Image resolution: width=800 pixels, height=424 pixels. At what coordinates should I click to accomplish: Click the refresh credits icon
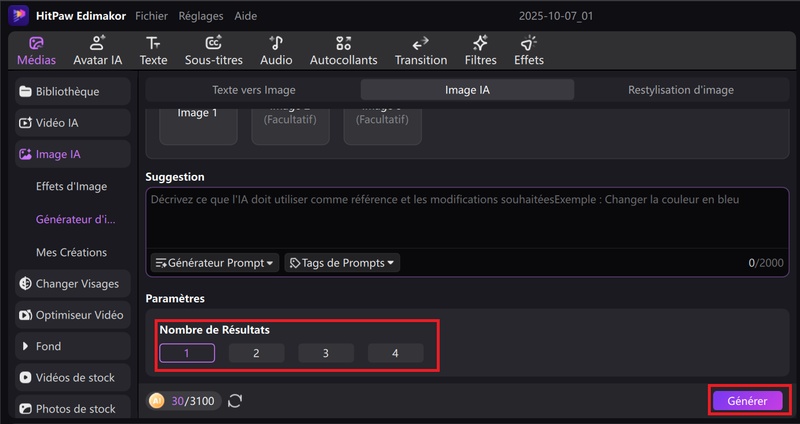pos(235,401)
